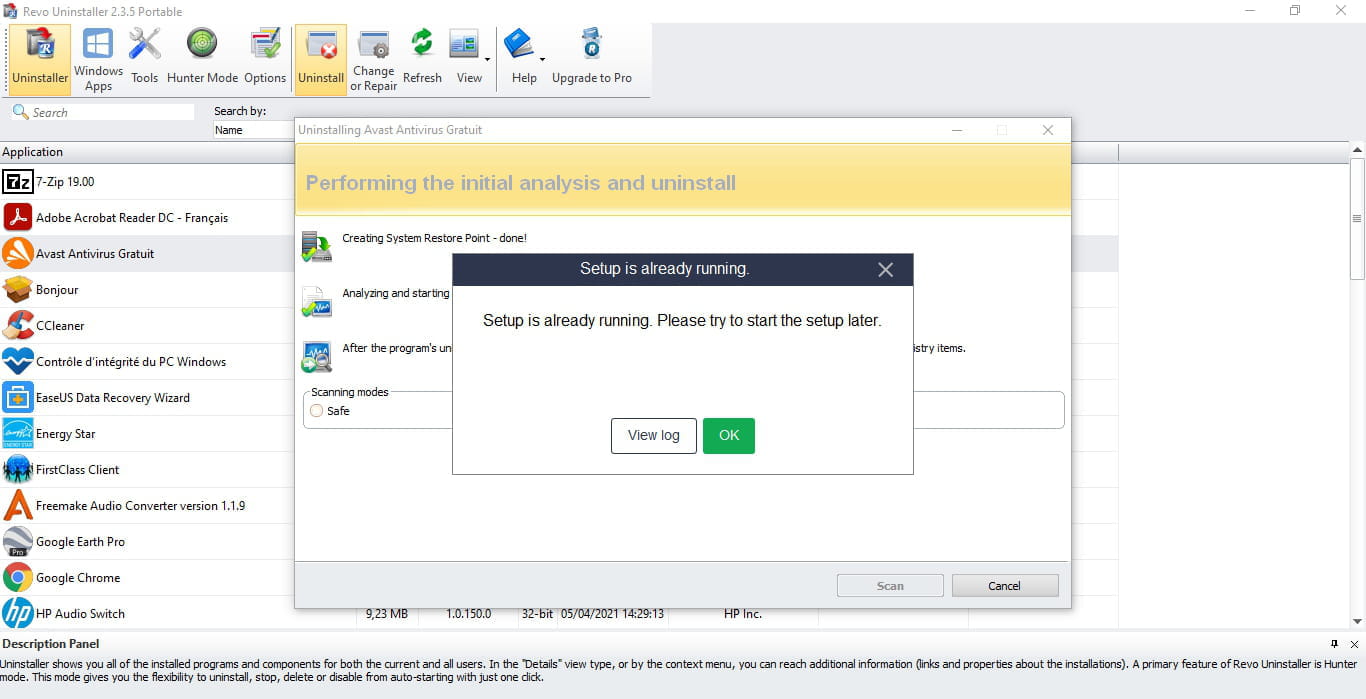
Task: Select 7-Zip 19.00 icon in list
Action: 18,181
